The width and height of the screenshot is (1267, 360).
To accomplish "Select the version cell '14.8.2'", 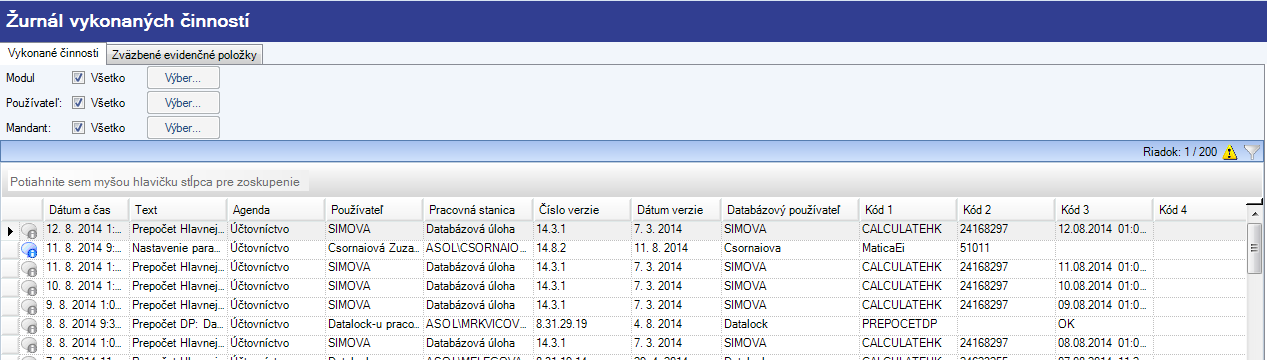I will (581, 249).
